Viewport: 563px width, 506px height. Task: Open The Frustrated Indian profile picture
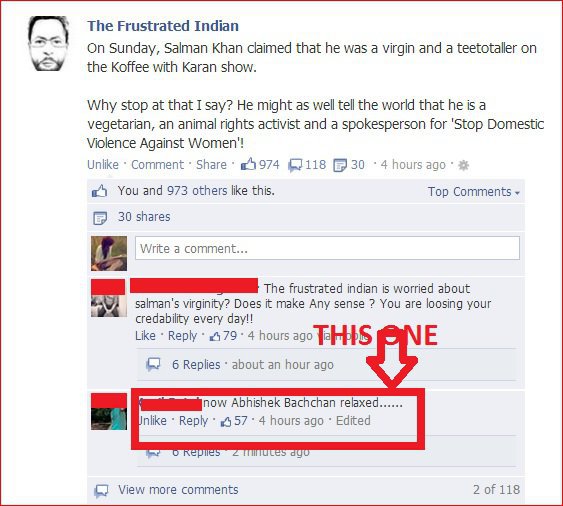click(x=48, y=43)
